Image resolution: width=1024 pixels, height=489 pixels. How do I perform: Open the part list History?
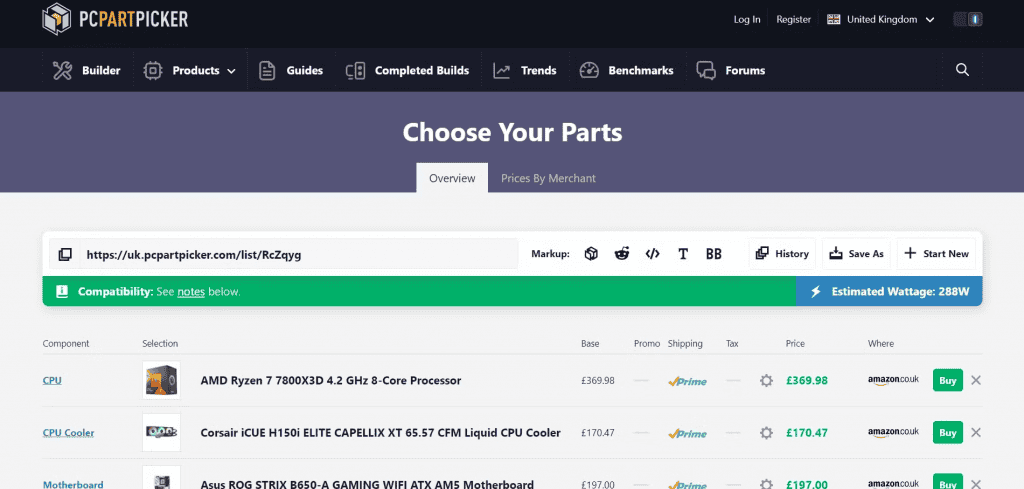pos(782,254)
